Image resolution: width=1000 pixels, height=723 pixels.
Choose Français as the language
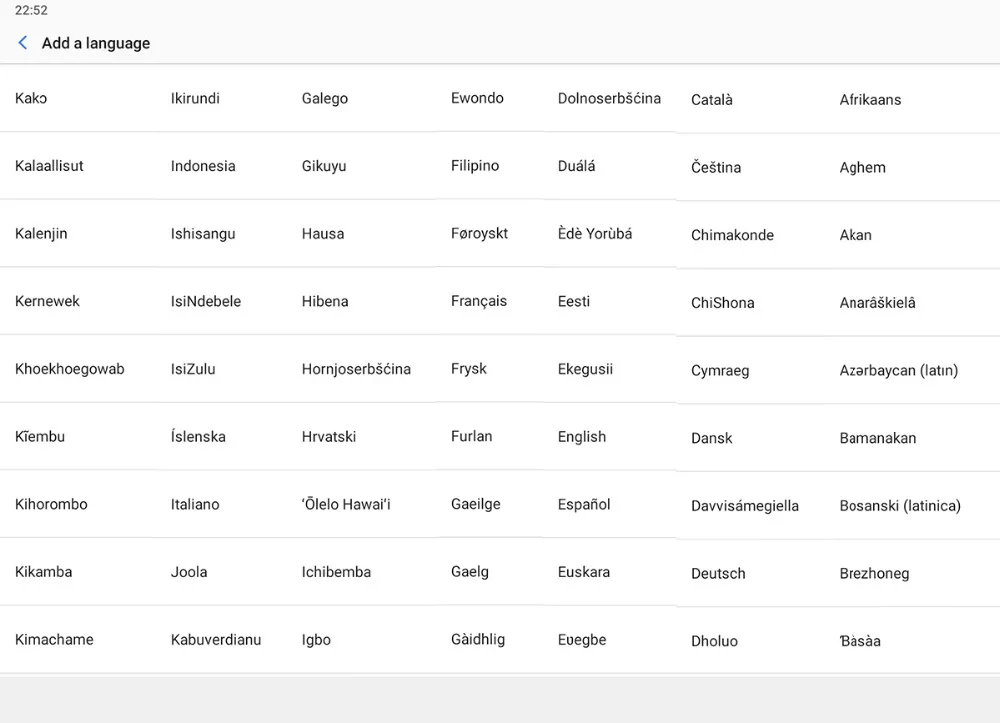pyautogui.click(x=479, y=301)
